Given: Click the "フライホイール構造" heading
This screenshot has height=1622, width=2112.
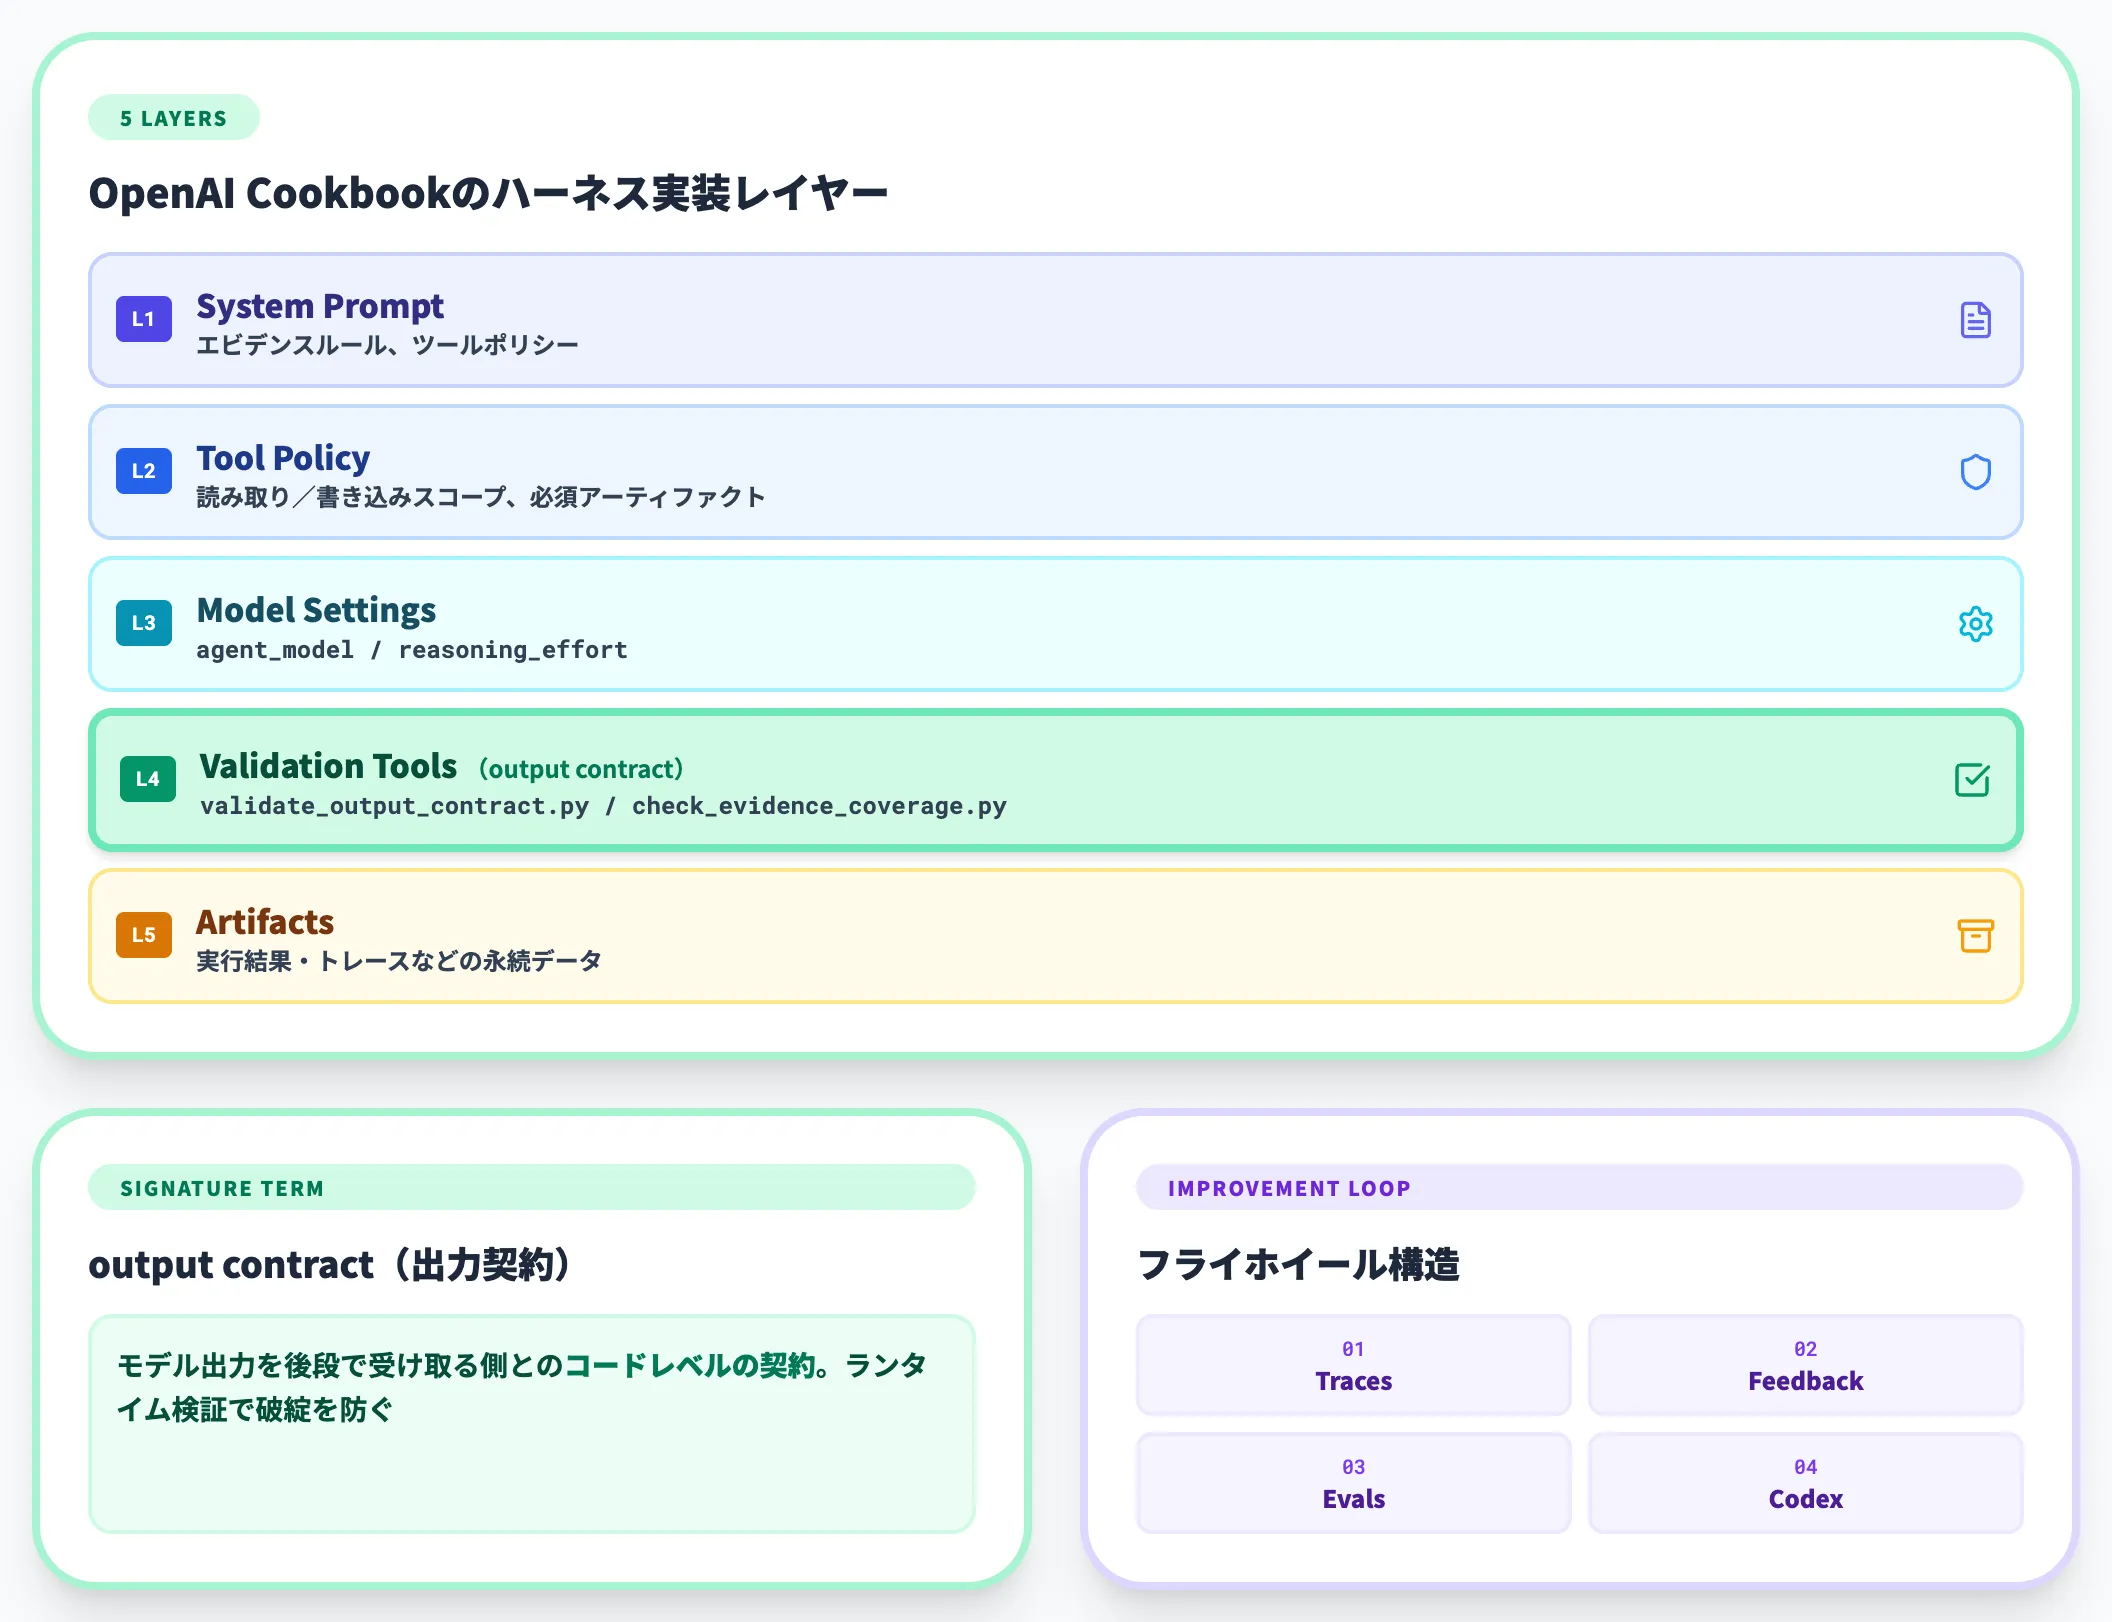Looking at the screenshot, I should click(1298, 1265).
